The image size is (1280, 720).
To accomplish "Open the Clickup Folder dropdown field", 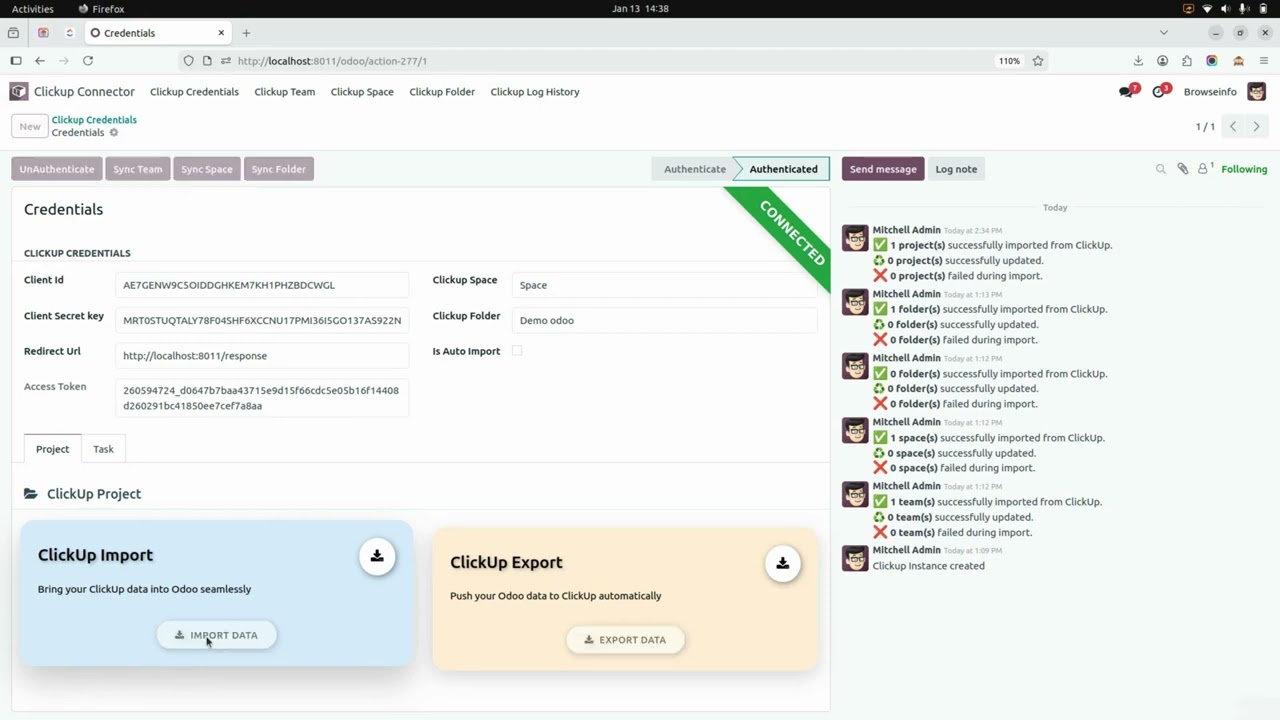I will [x=664, y=320].
